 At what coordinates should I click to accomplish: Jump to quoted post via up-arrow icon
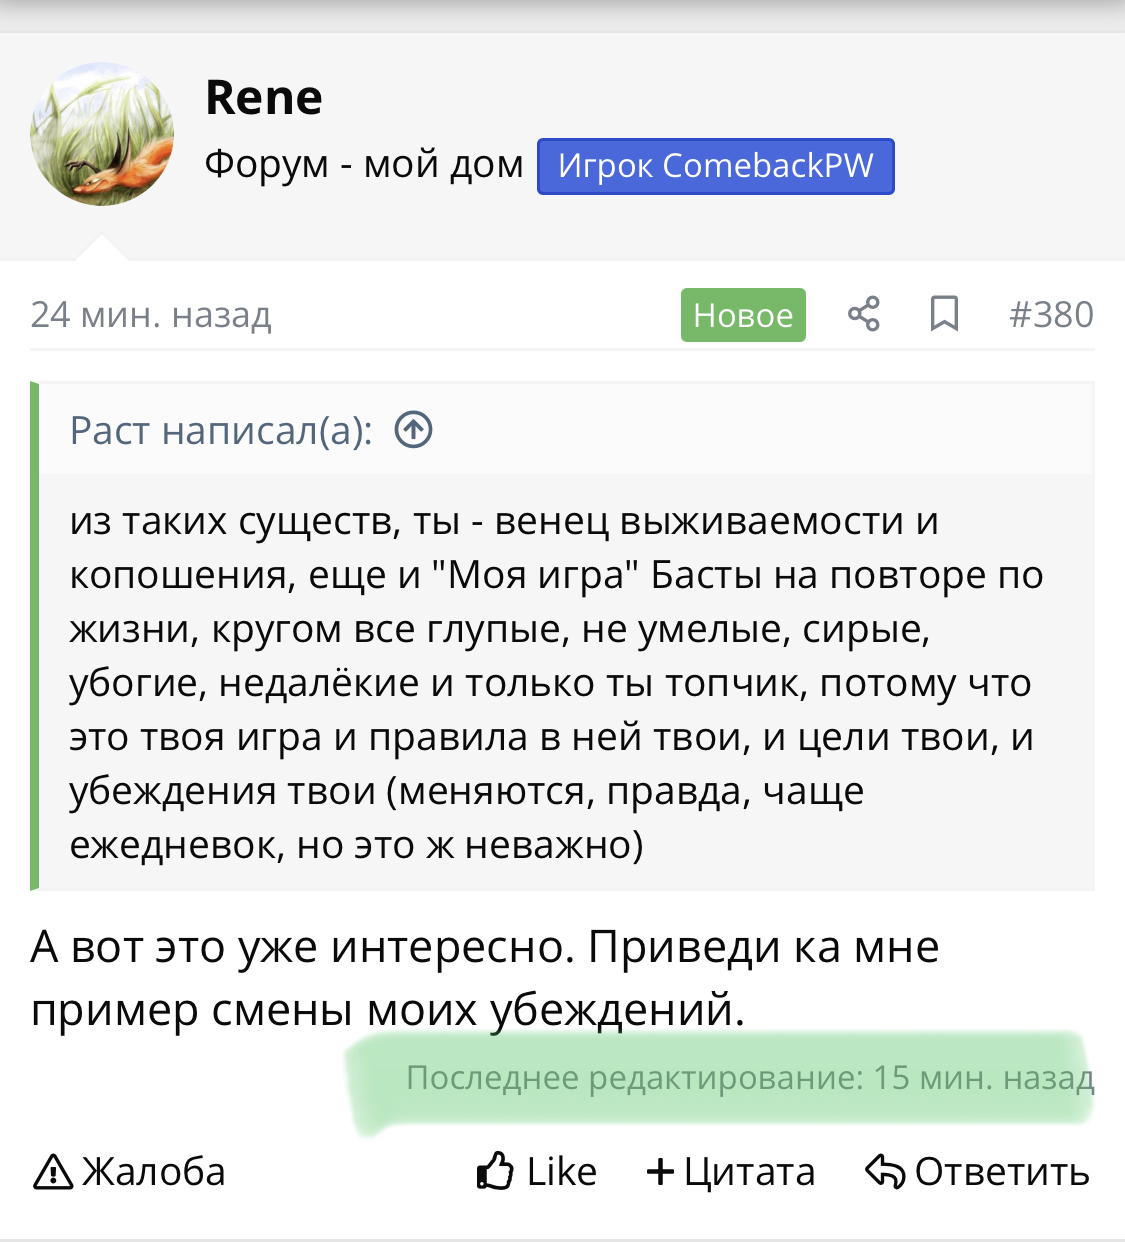[x=414, y=430]
